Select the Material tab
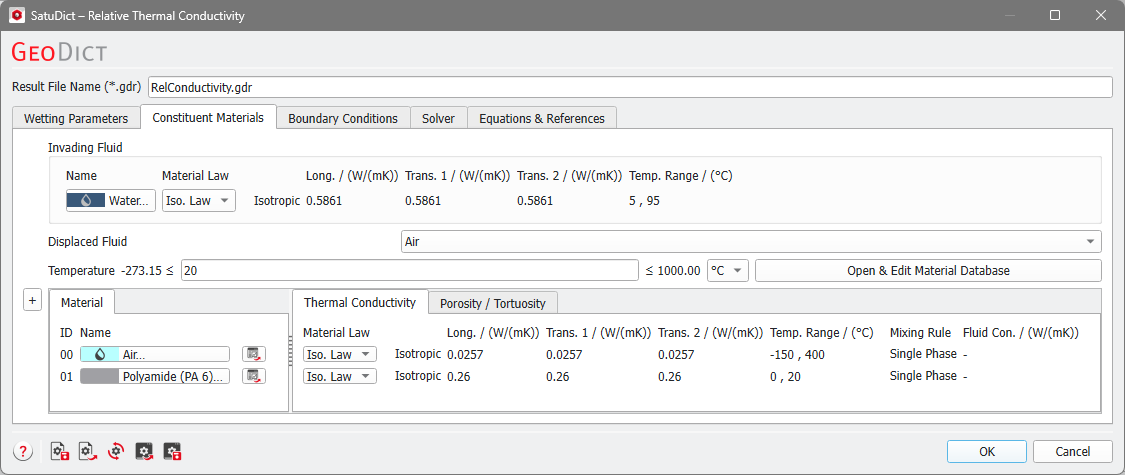 [82, 302]
